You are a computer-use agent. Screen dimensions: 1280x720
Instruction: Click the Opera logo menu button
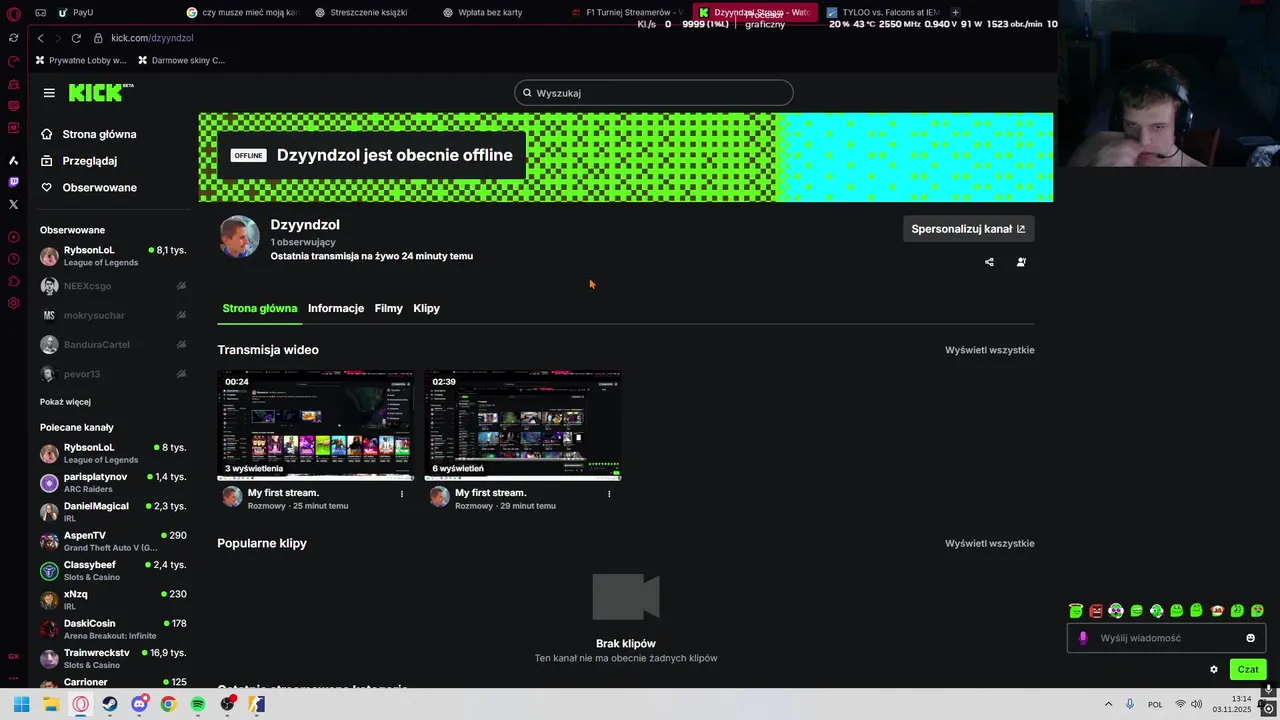coord(13,13)
